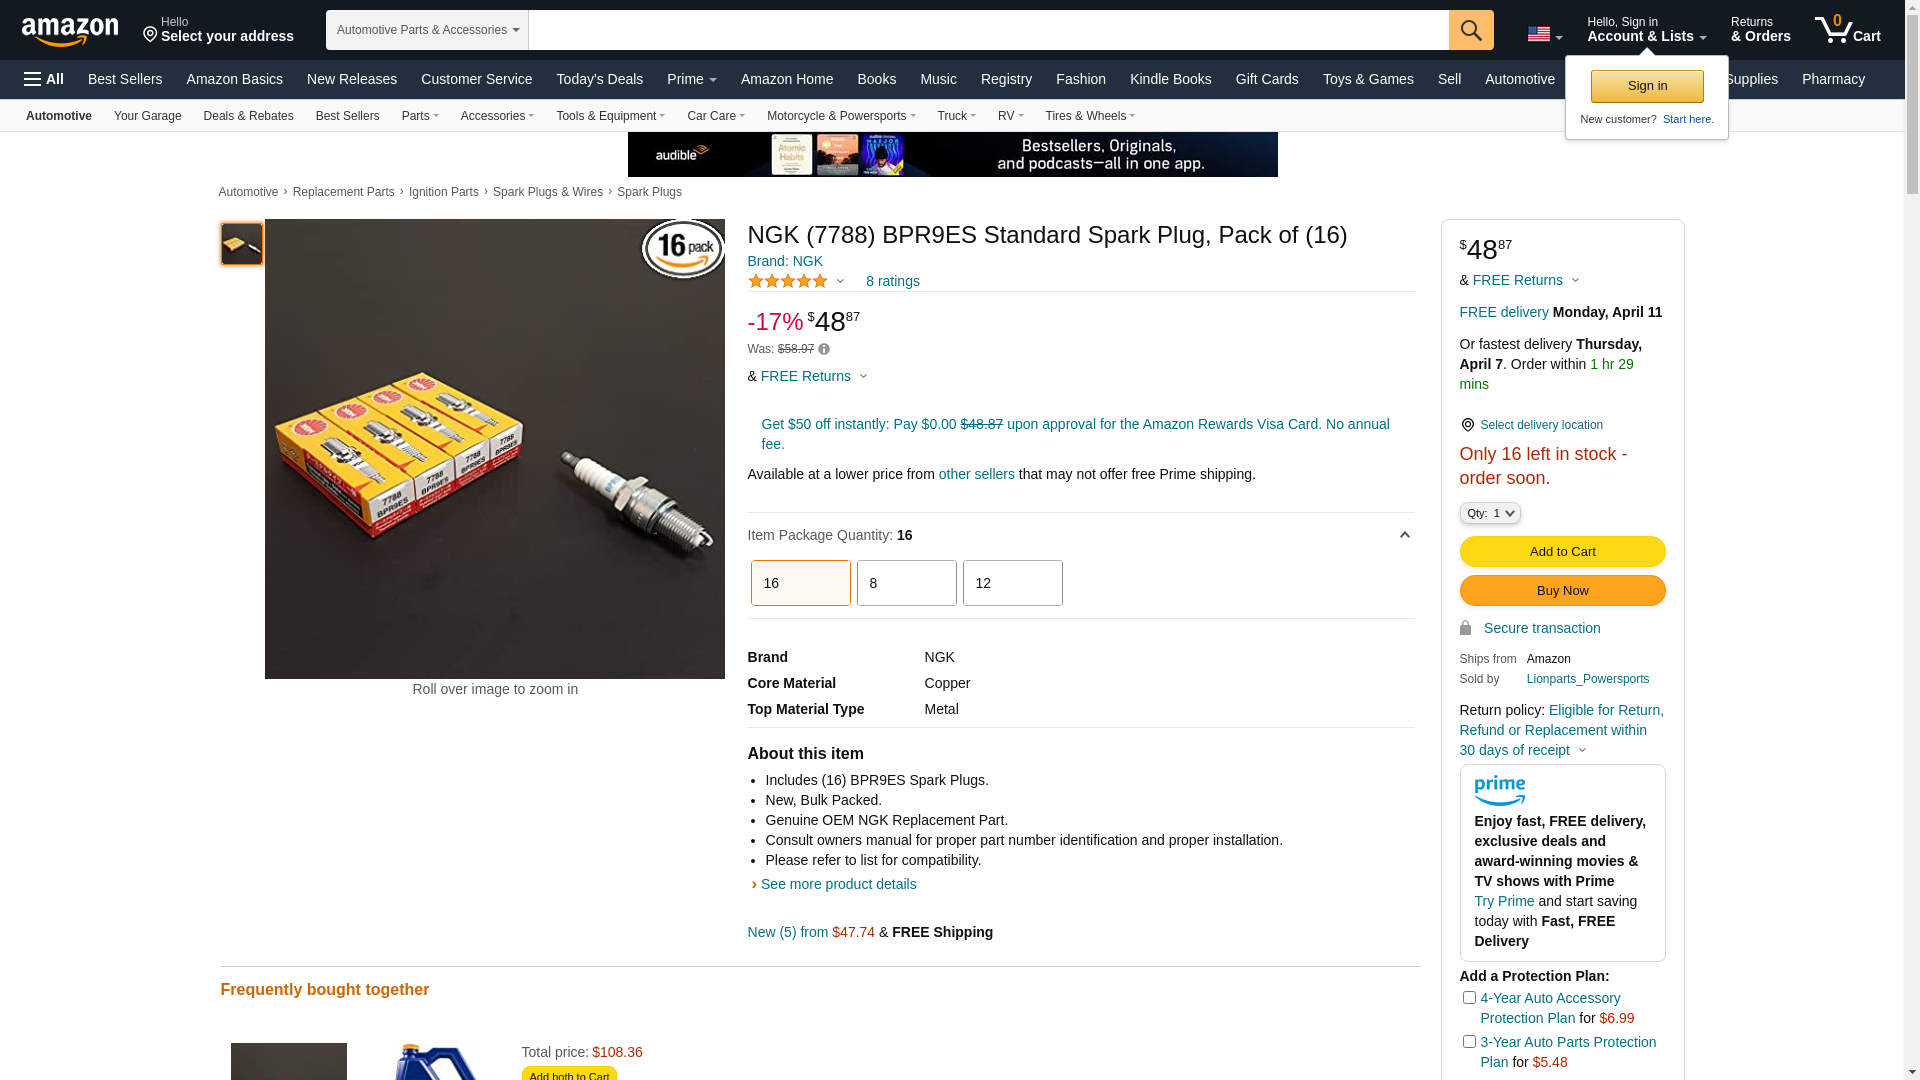Click the delivery location pin icon
1920x1080 pixels.
point(1467,425)
